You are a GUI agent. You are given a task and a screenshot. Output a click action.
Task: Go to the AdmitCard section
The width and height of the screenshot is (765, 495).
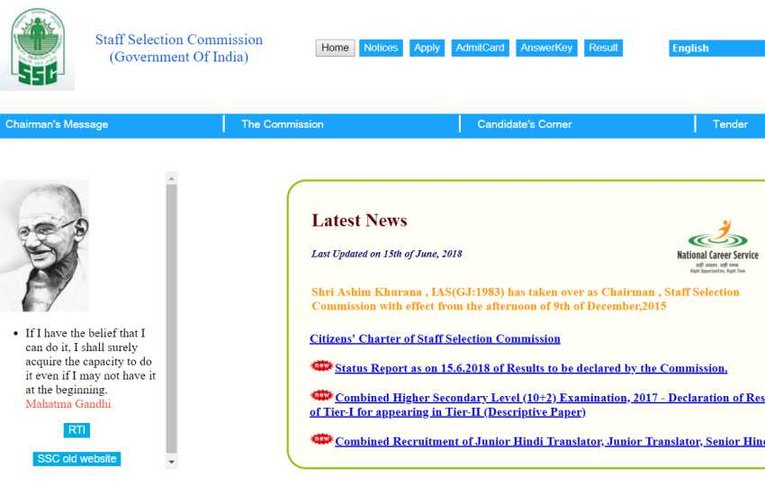pos(480,48)
